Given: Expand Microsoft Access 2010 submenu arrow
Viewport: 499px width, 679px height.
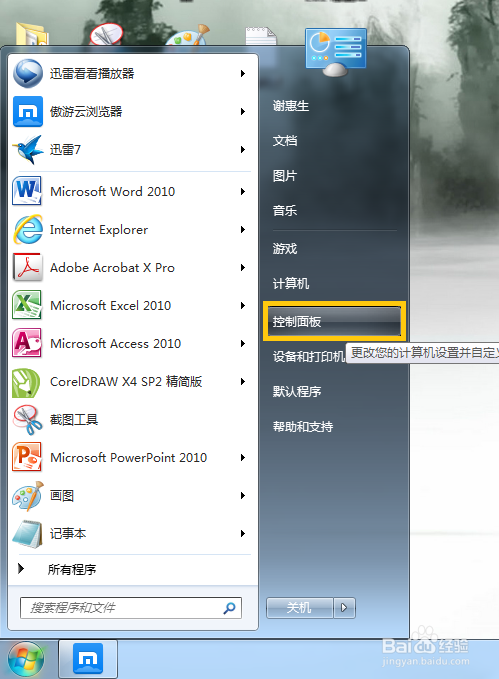Looking at the screenshot, I should pyautogui.click(x=243, y=344).
